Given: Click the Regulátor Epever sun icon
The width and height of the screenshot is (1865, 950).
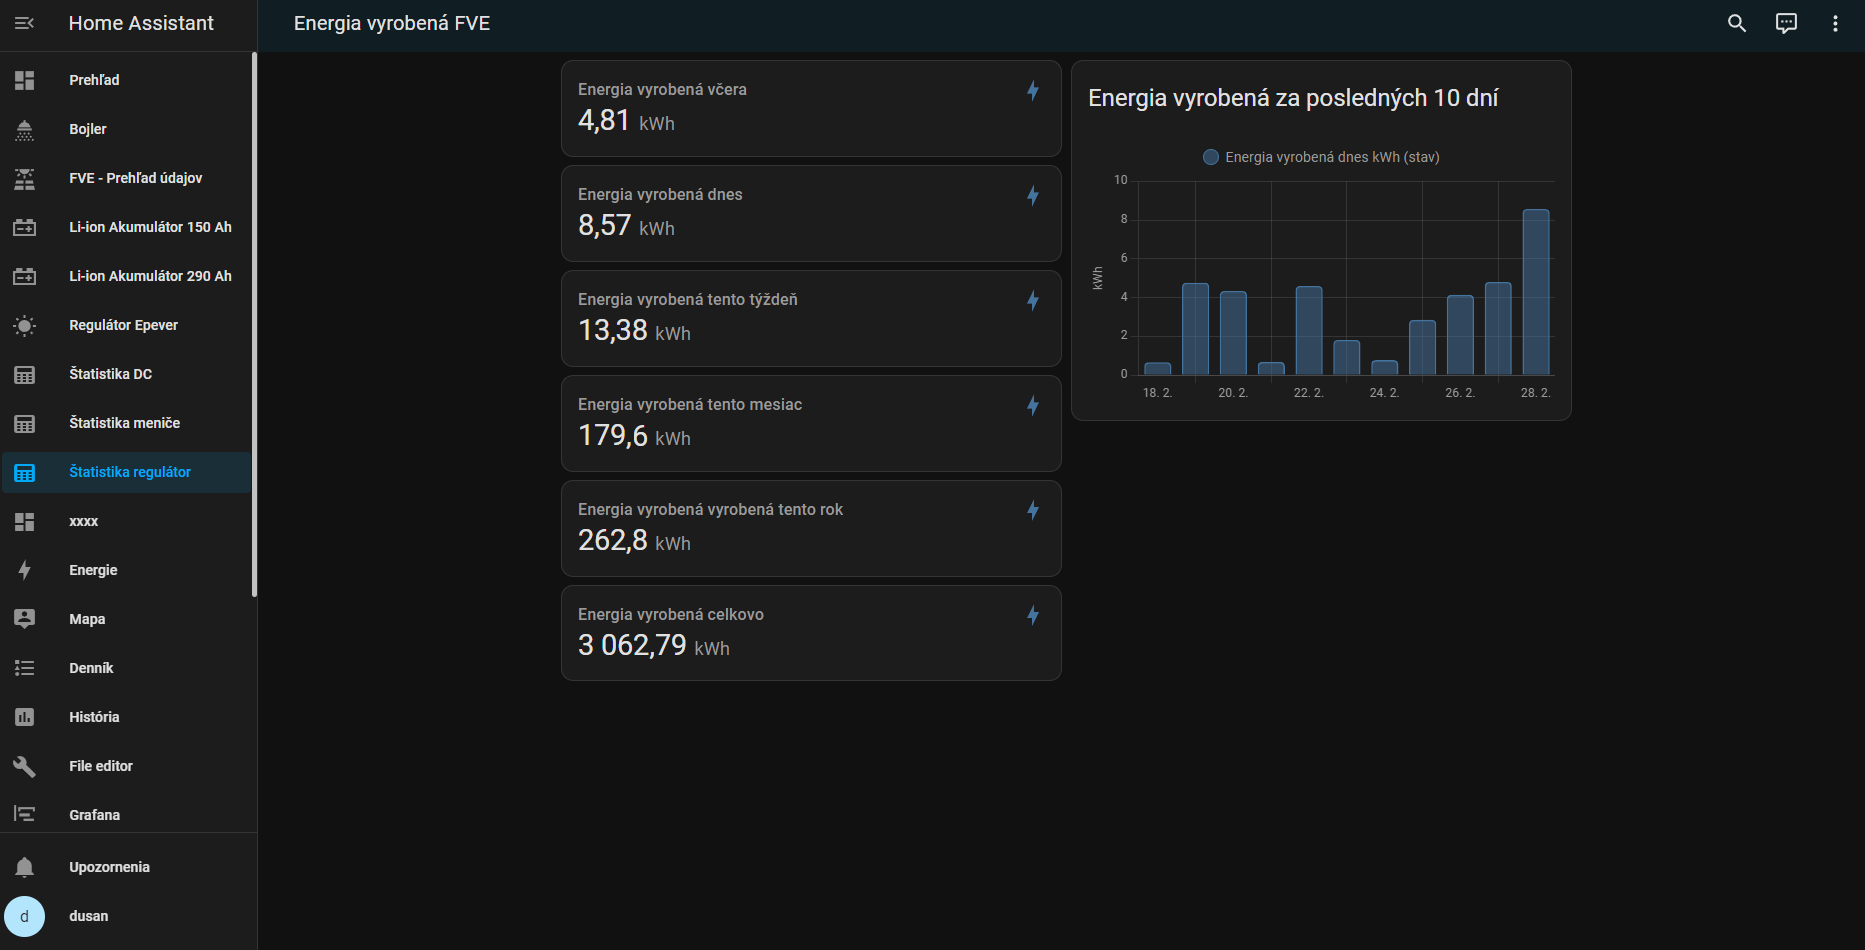Looking at the screenshot, I should click(x=25, y=325).
